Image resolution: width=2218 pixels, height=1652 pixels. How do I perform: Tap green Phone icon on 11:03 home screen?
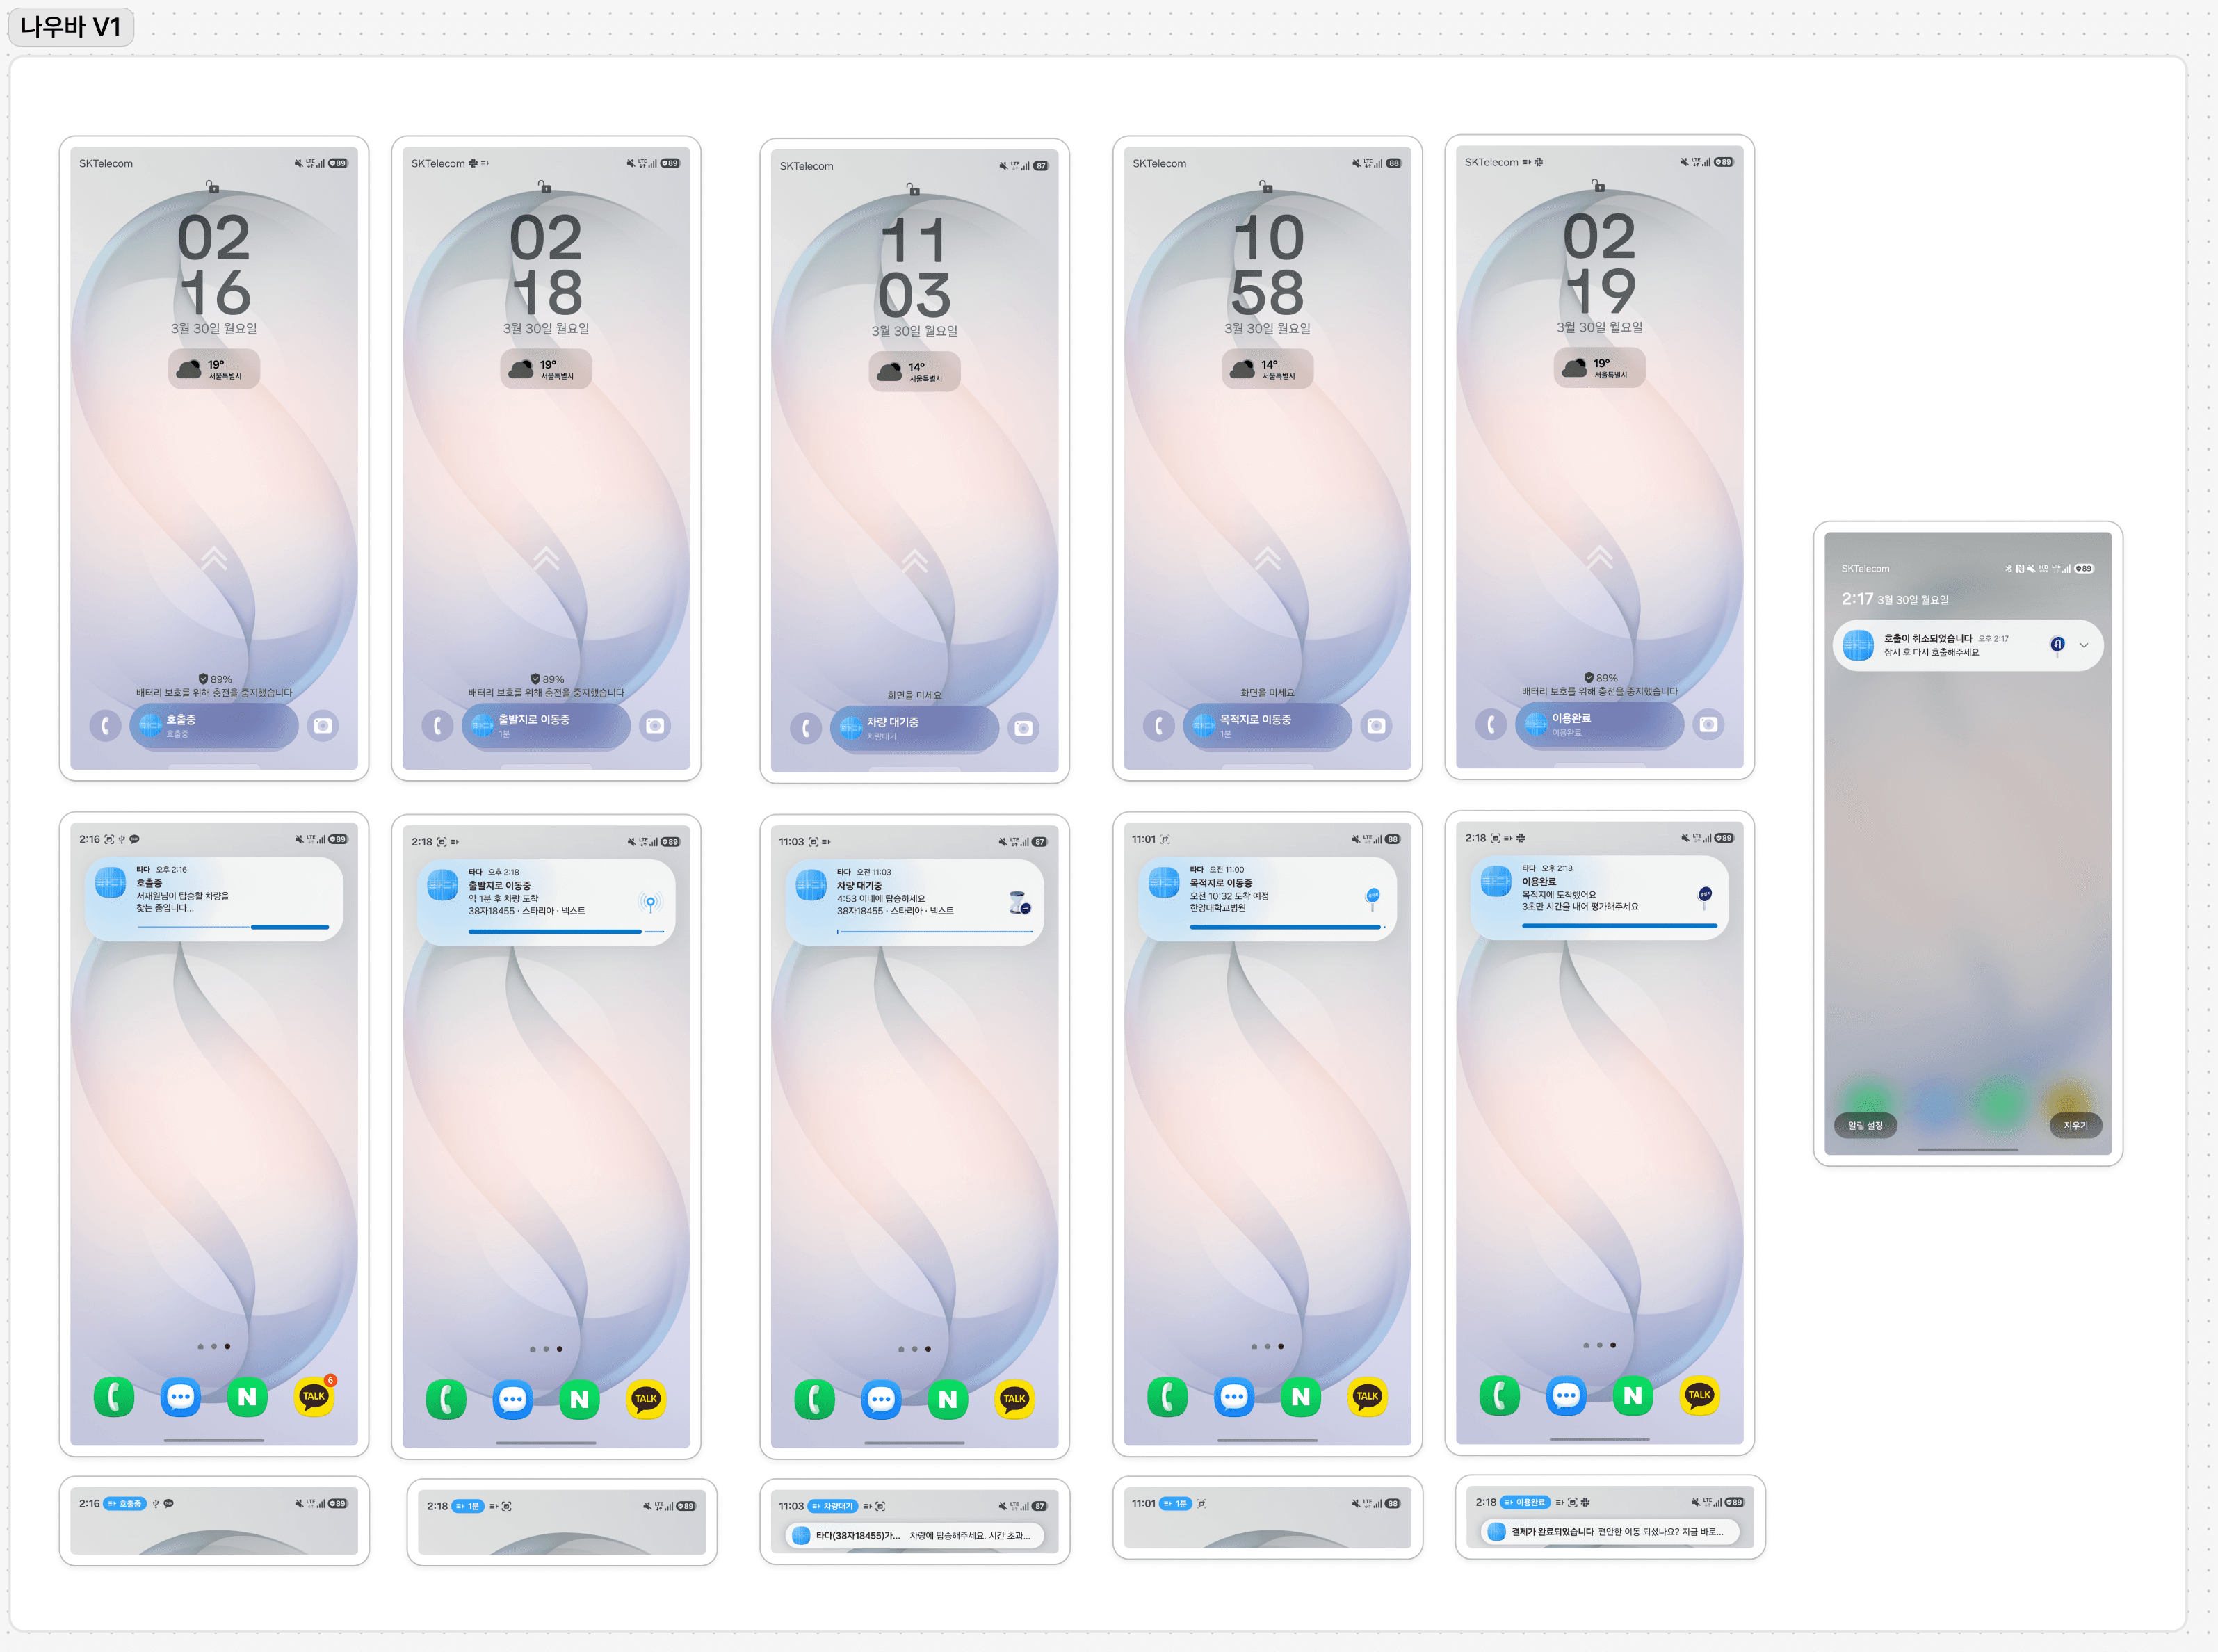815,1399
